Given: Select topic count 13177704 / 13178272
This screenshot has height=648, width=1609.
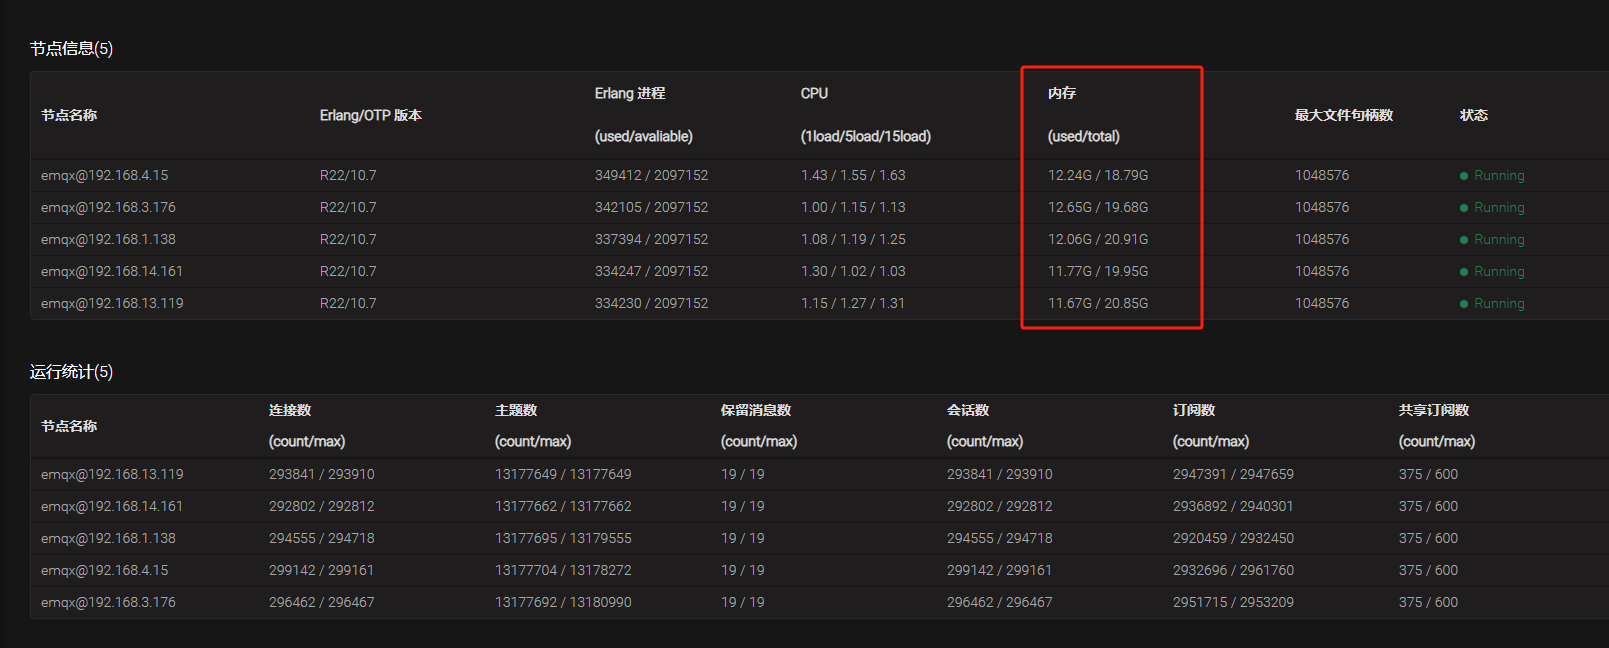Looking at the screenshot, I should click(x=563, y=570).
